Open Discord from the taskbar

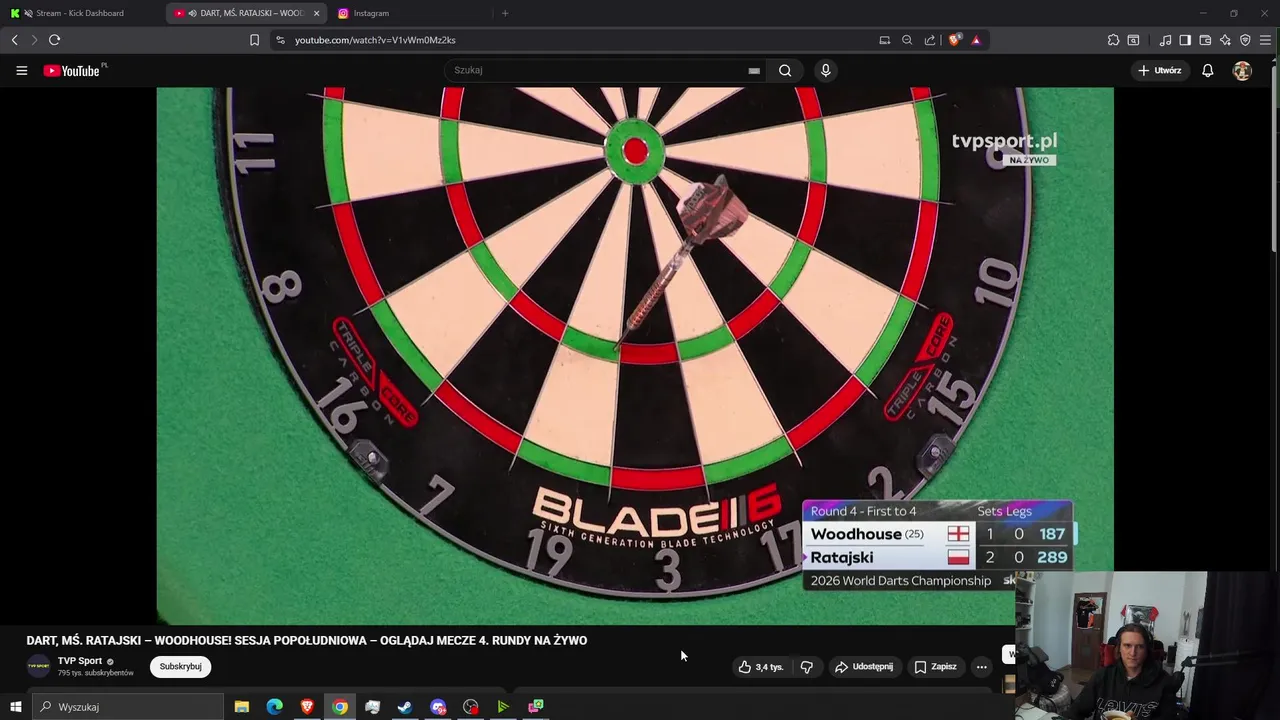pyautogui.click(x=438, y=707)
